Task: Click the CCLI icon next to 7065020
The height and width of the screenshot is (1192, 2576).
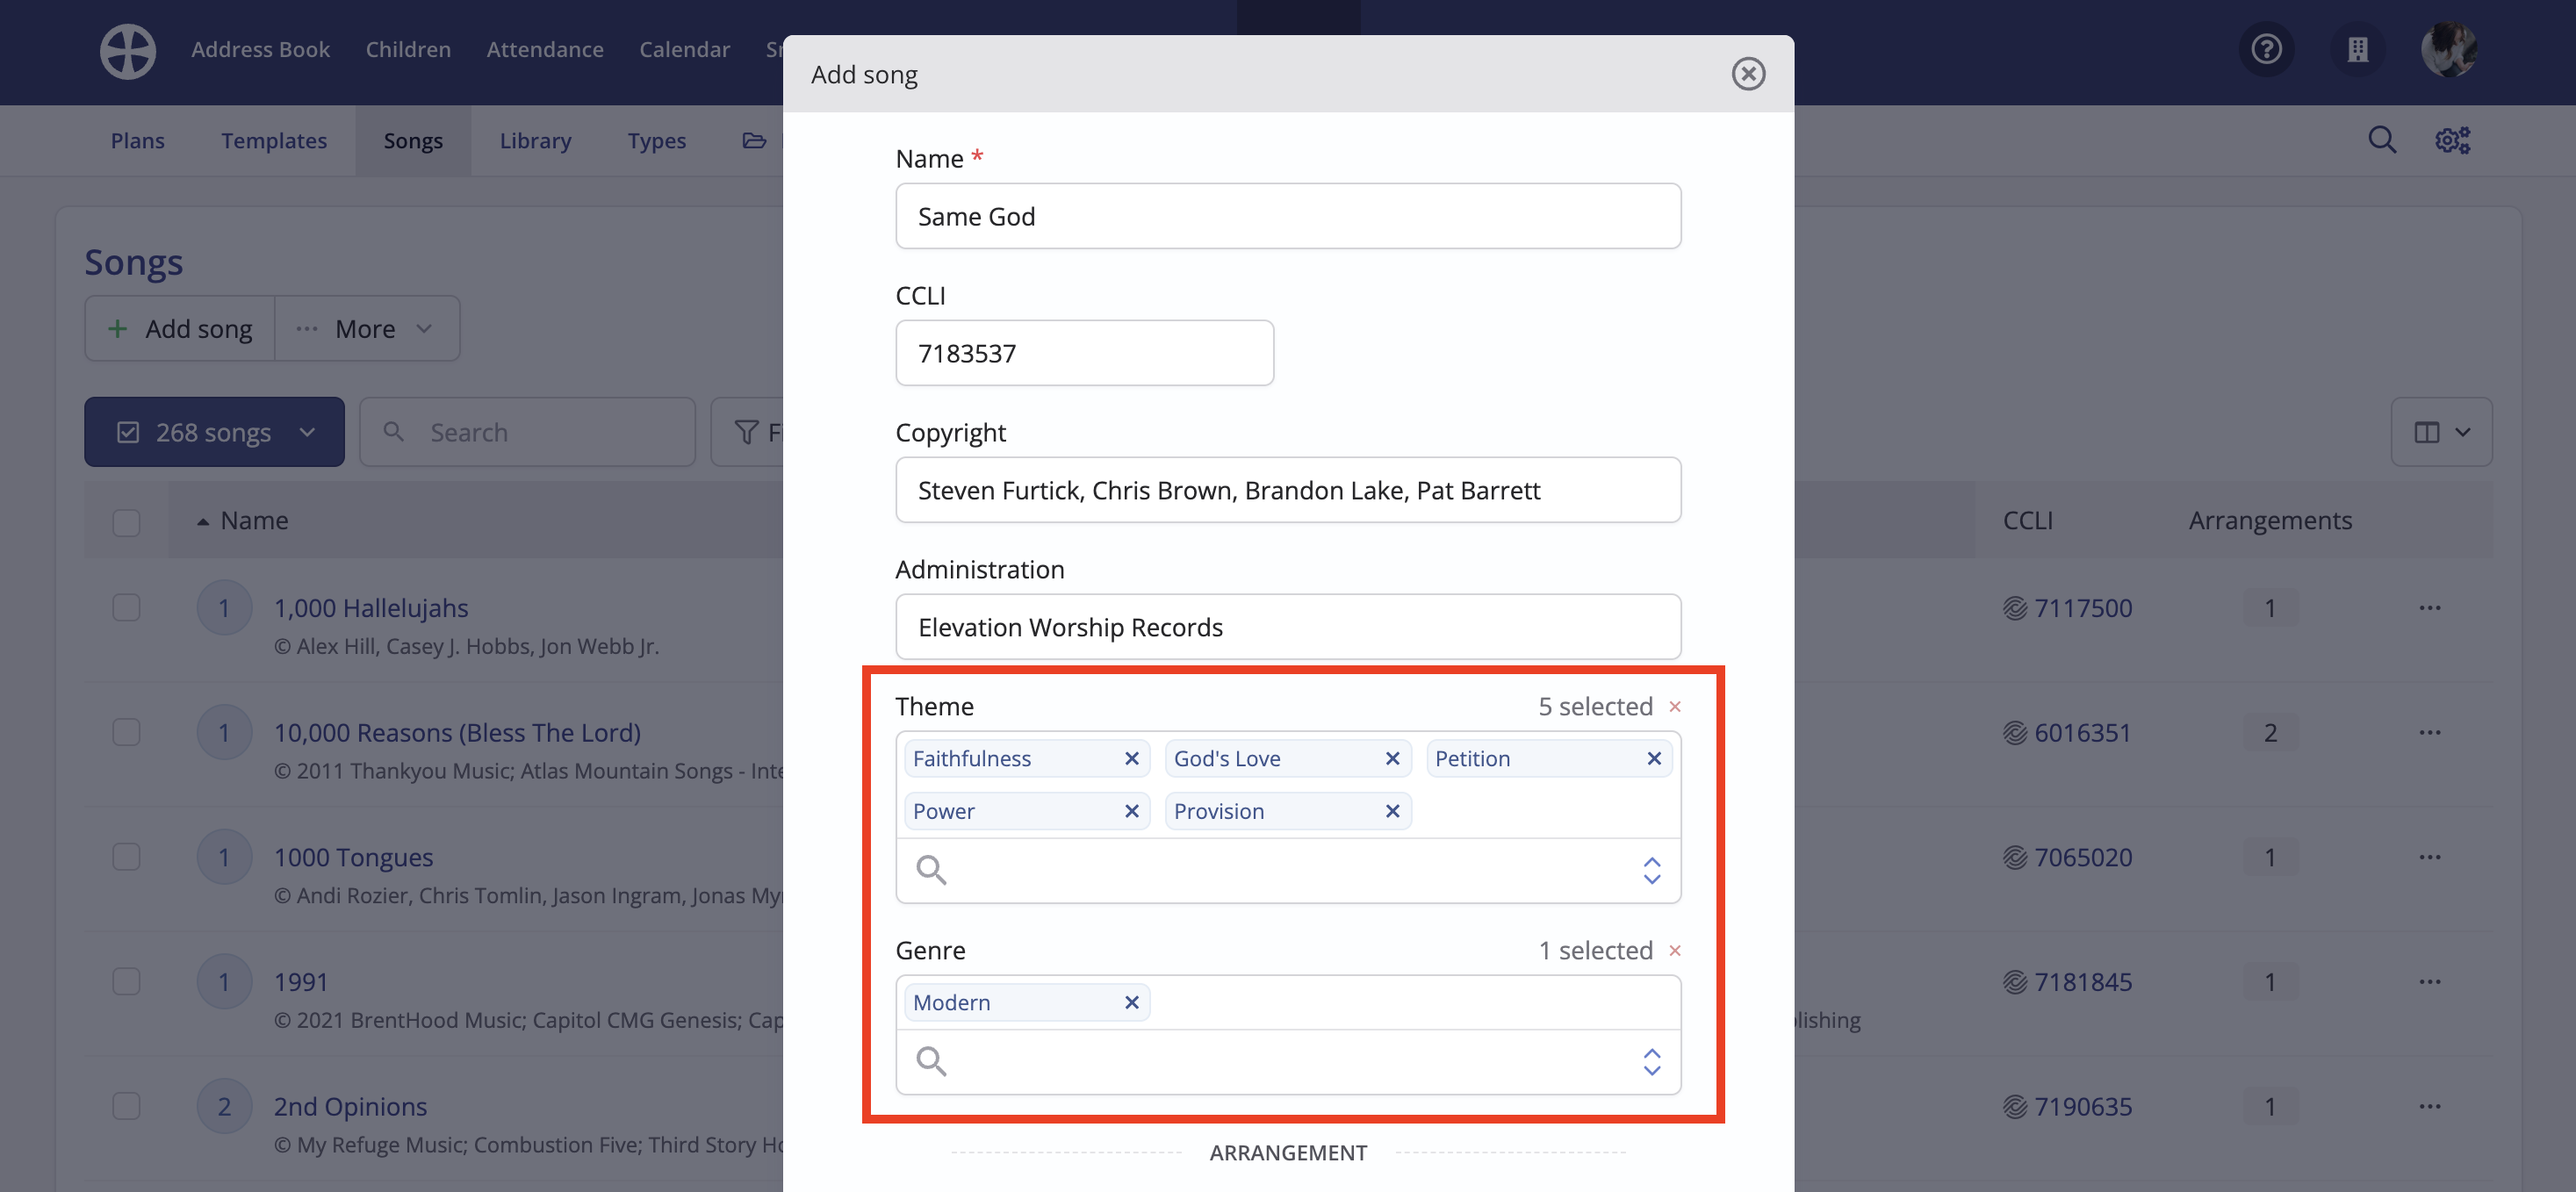Action: click(2014, 858)
